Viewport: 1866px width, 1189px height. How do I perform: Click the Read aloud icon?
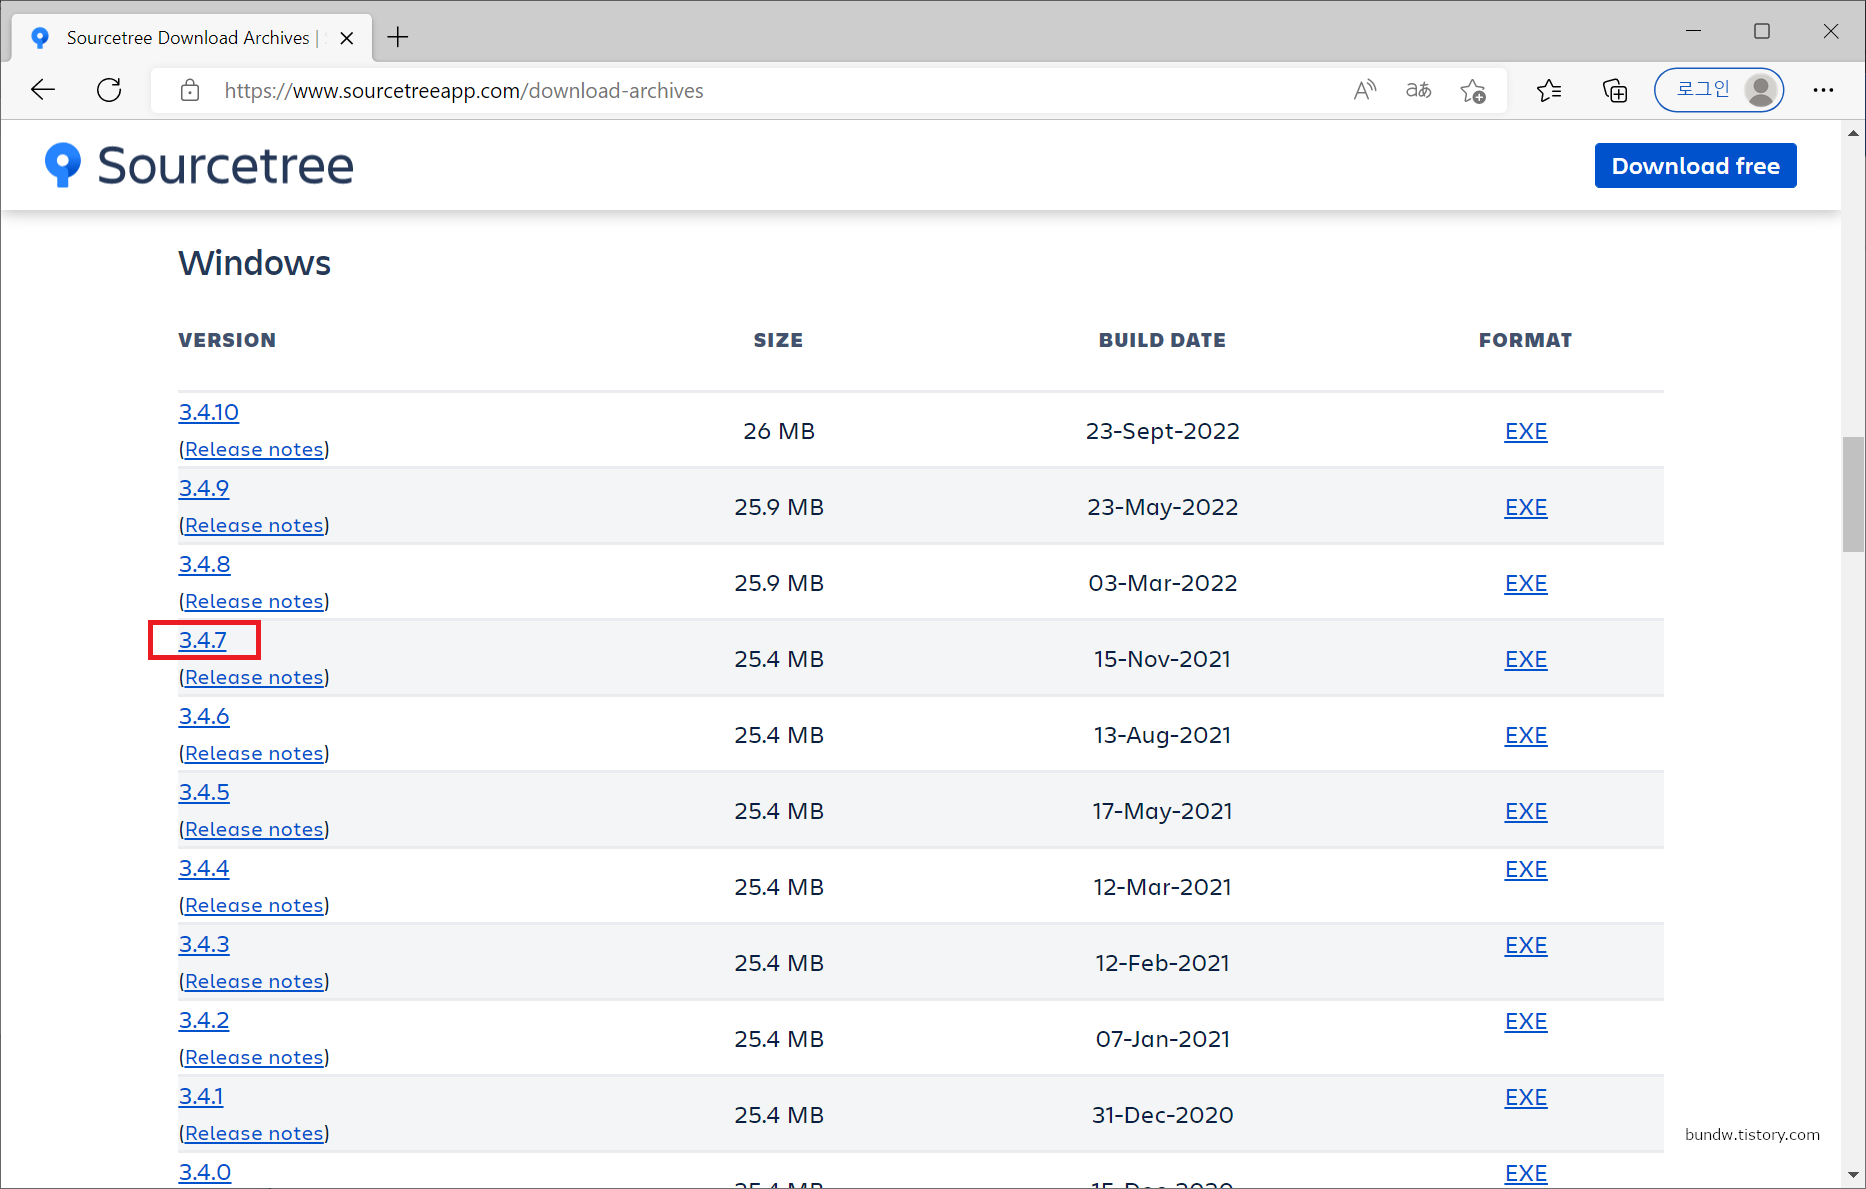[x=1365, y=91]
